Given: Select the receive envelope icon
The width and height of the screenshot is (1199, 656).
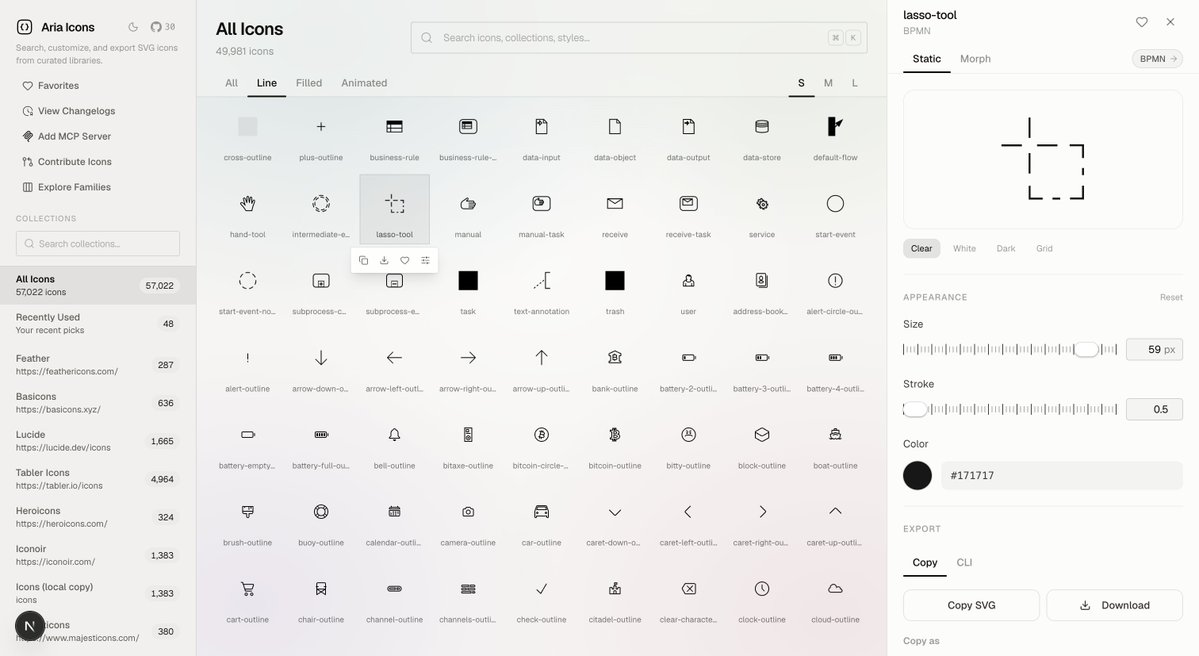Looking at the screenshot, I should pos(615,209).
